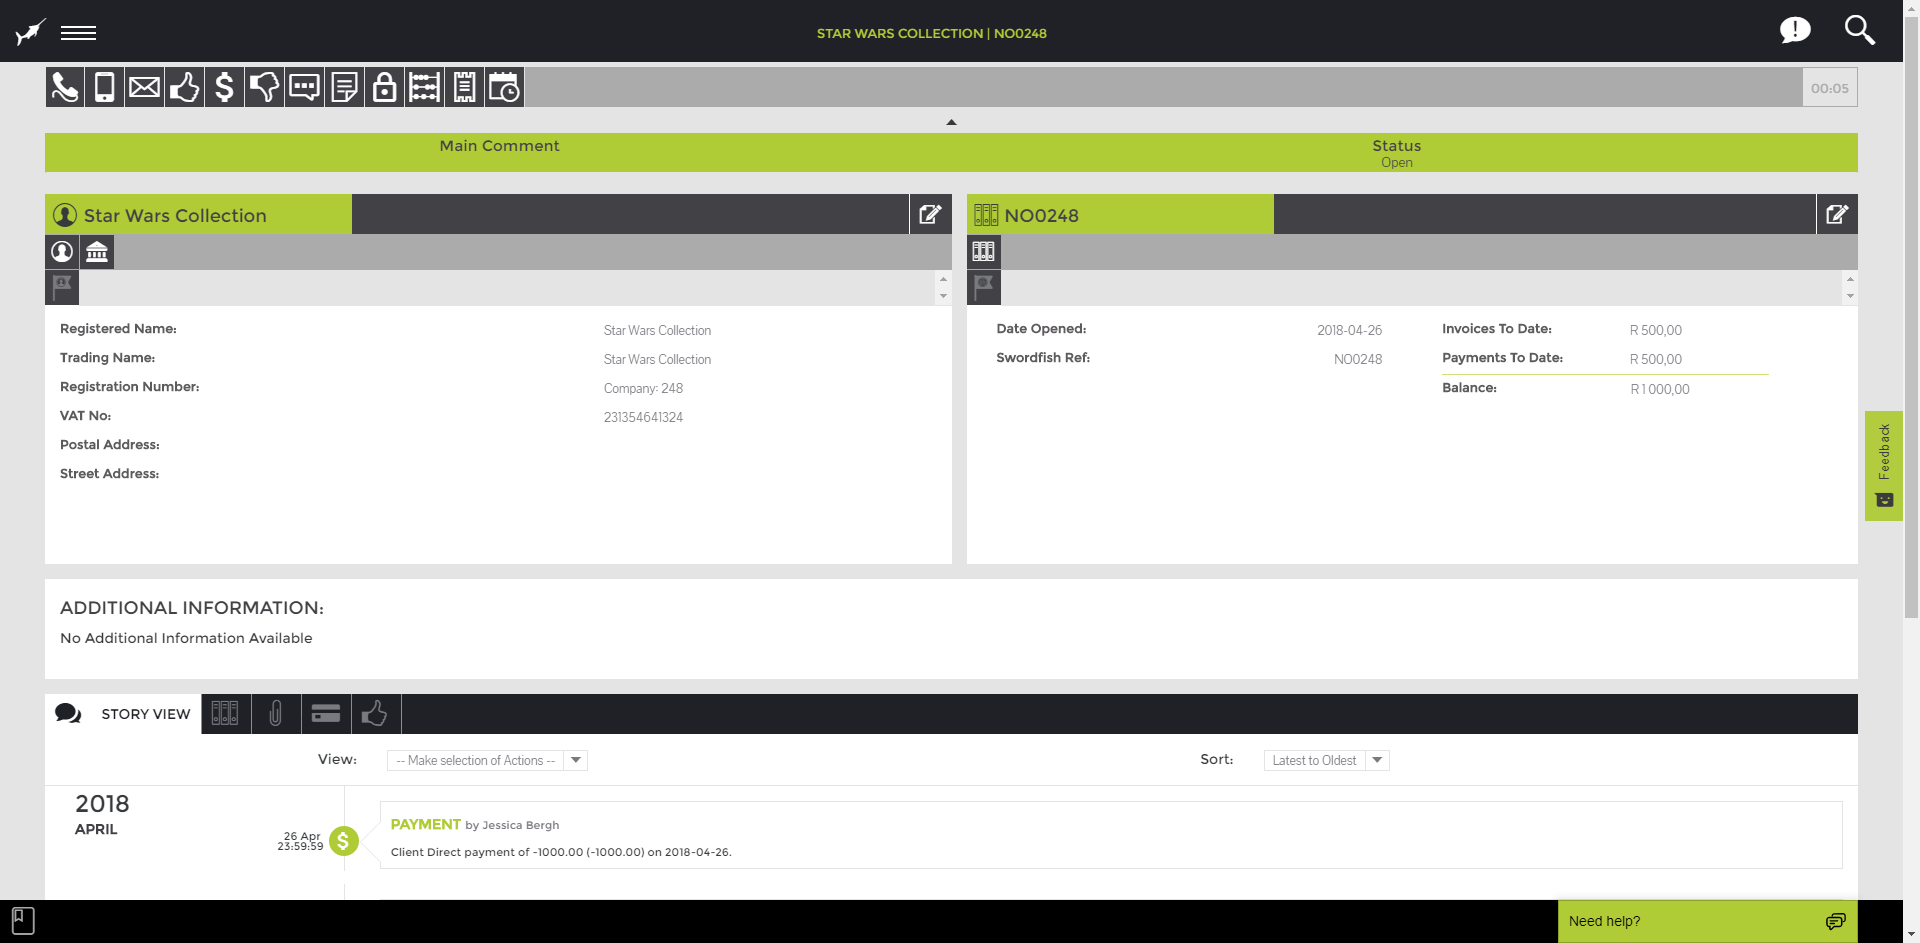
Task: Click the receipt toolbar icon
Action: [464, 88]
